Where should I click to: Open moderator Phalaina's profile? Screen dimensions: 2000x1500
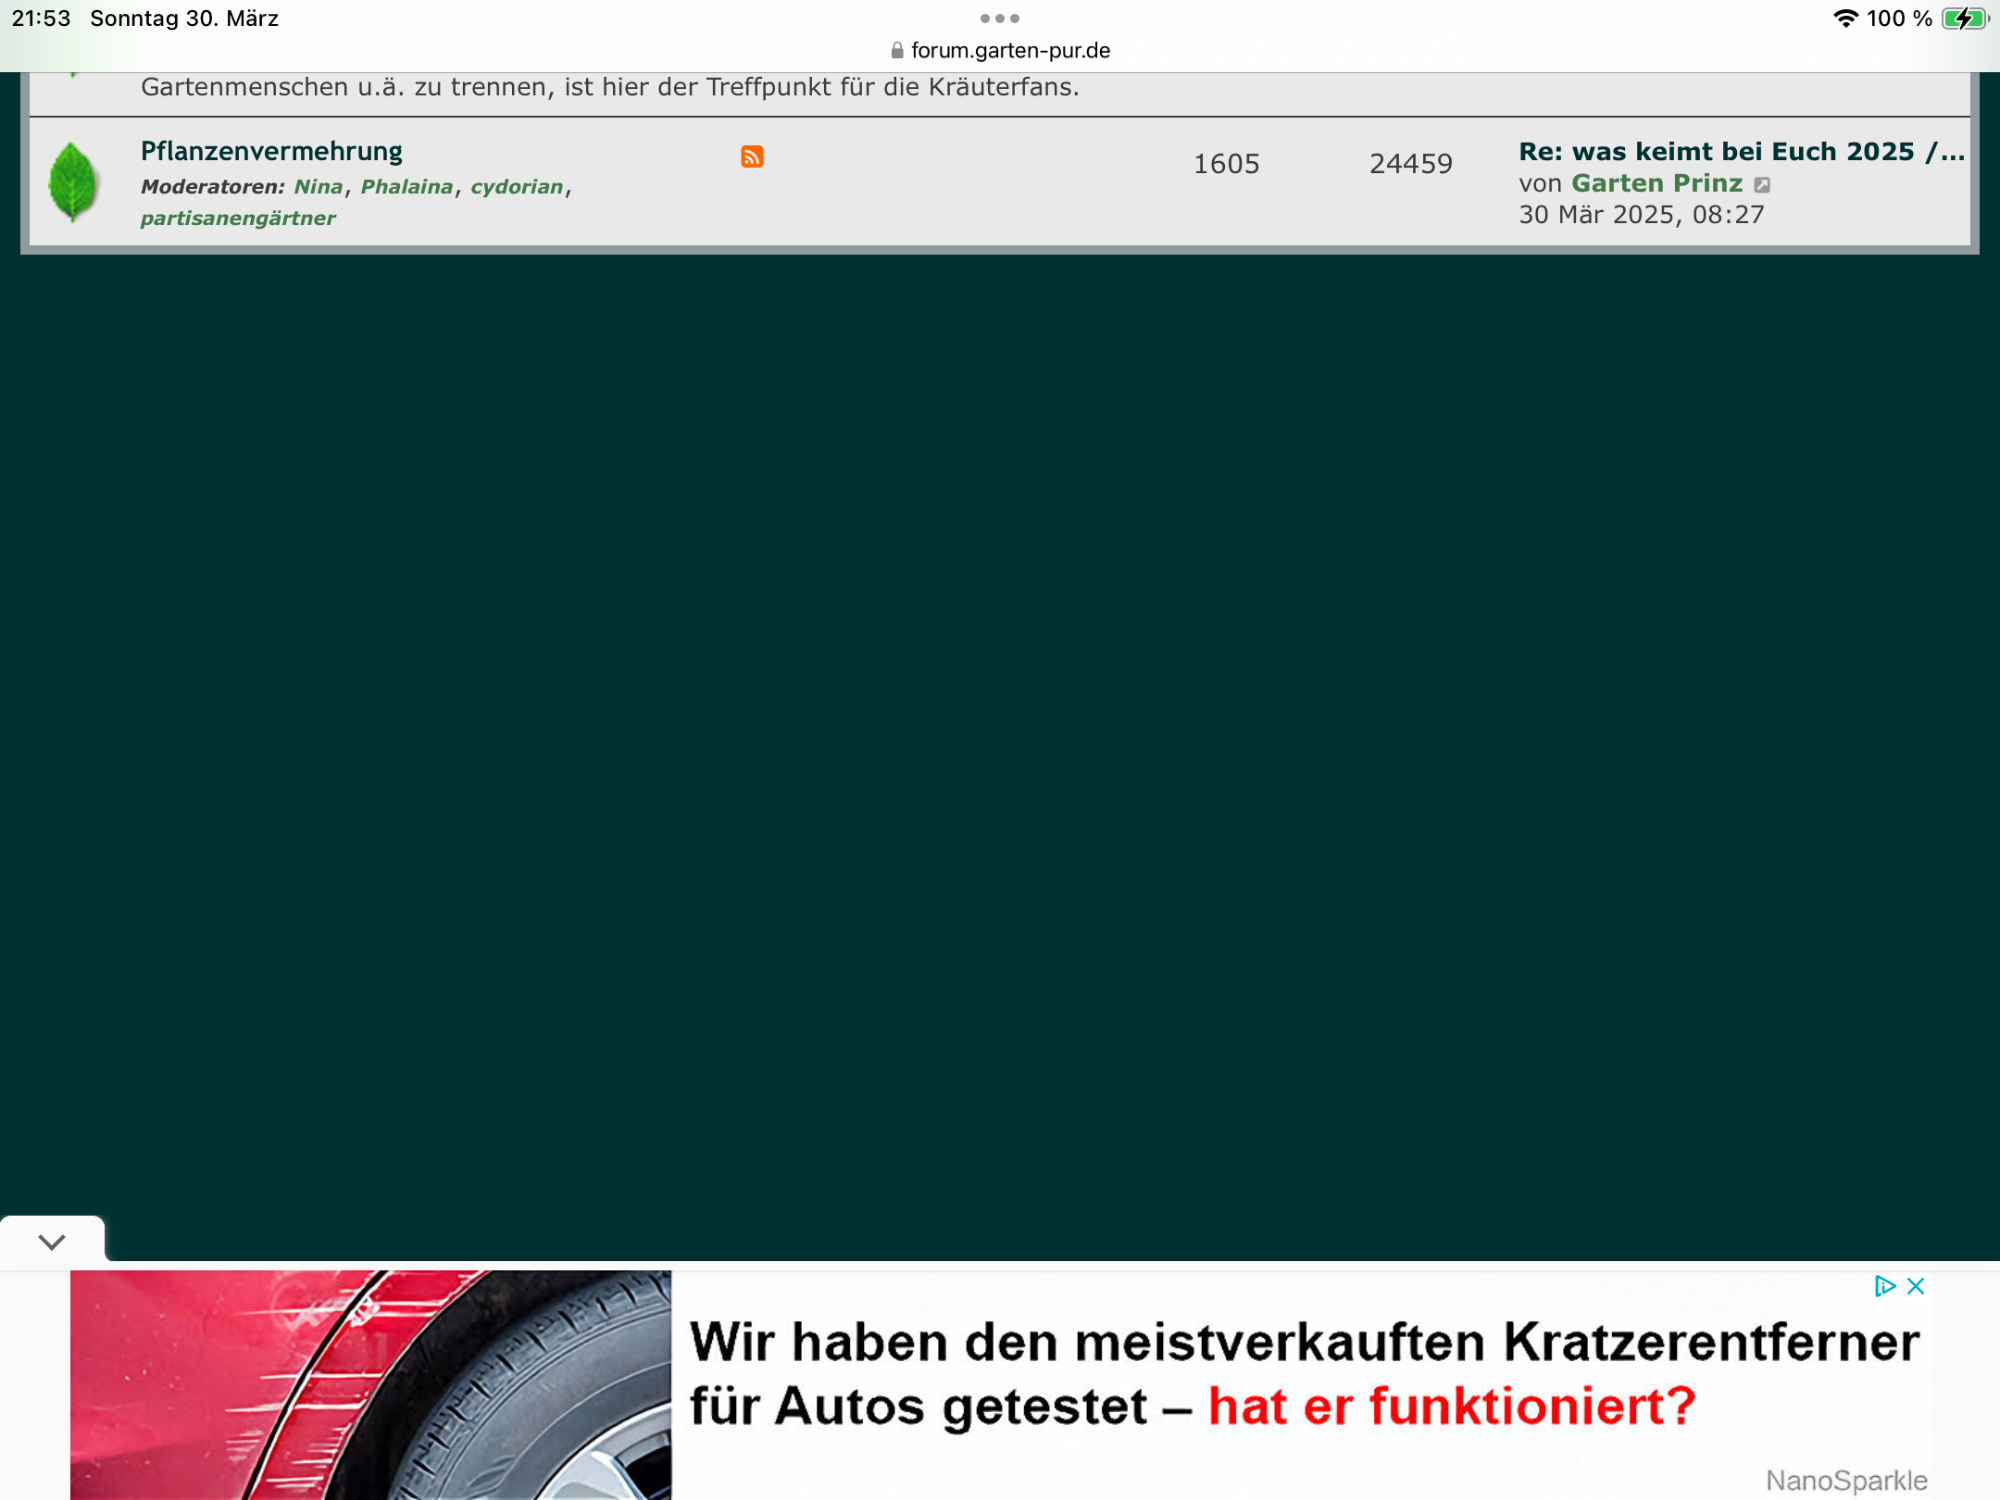[407, 187]
